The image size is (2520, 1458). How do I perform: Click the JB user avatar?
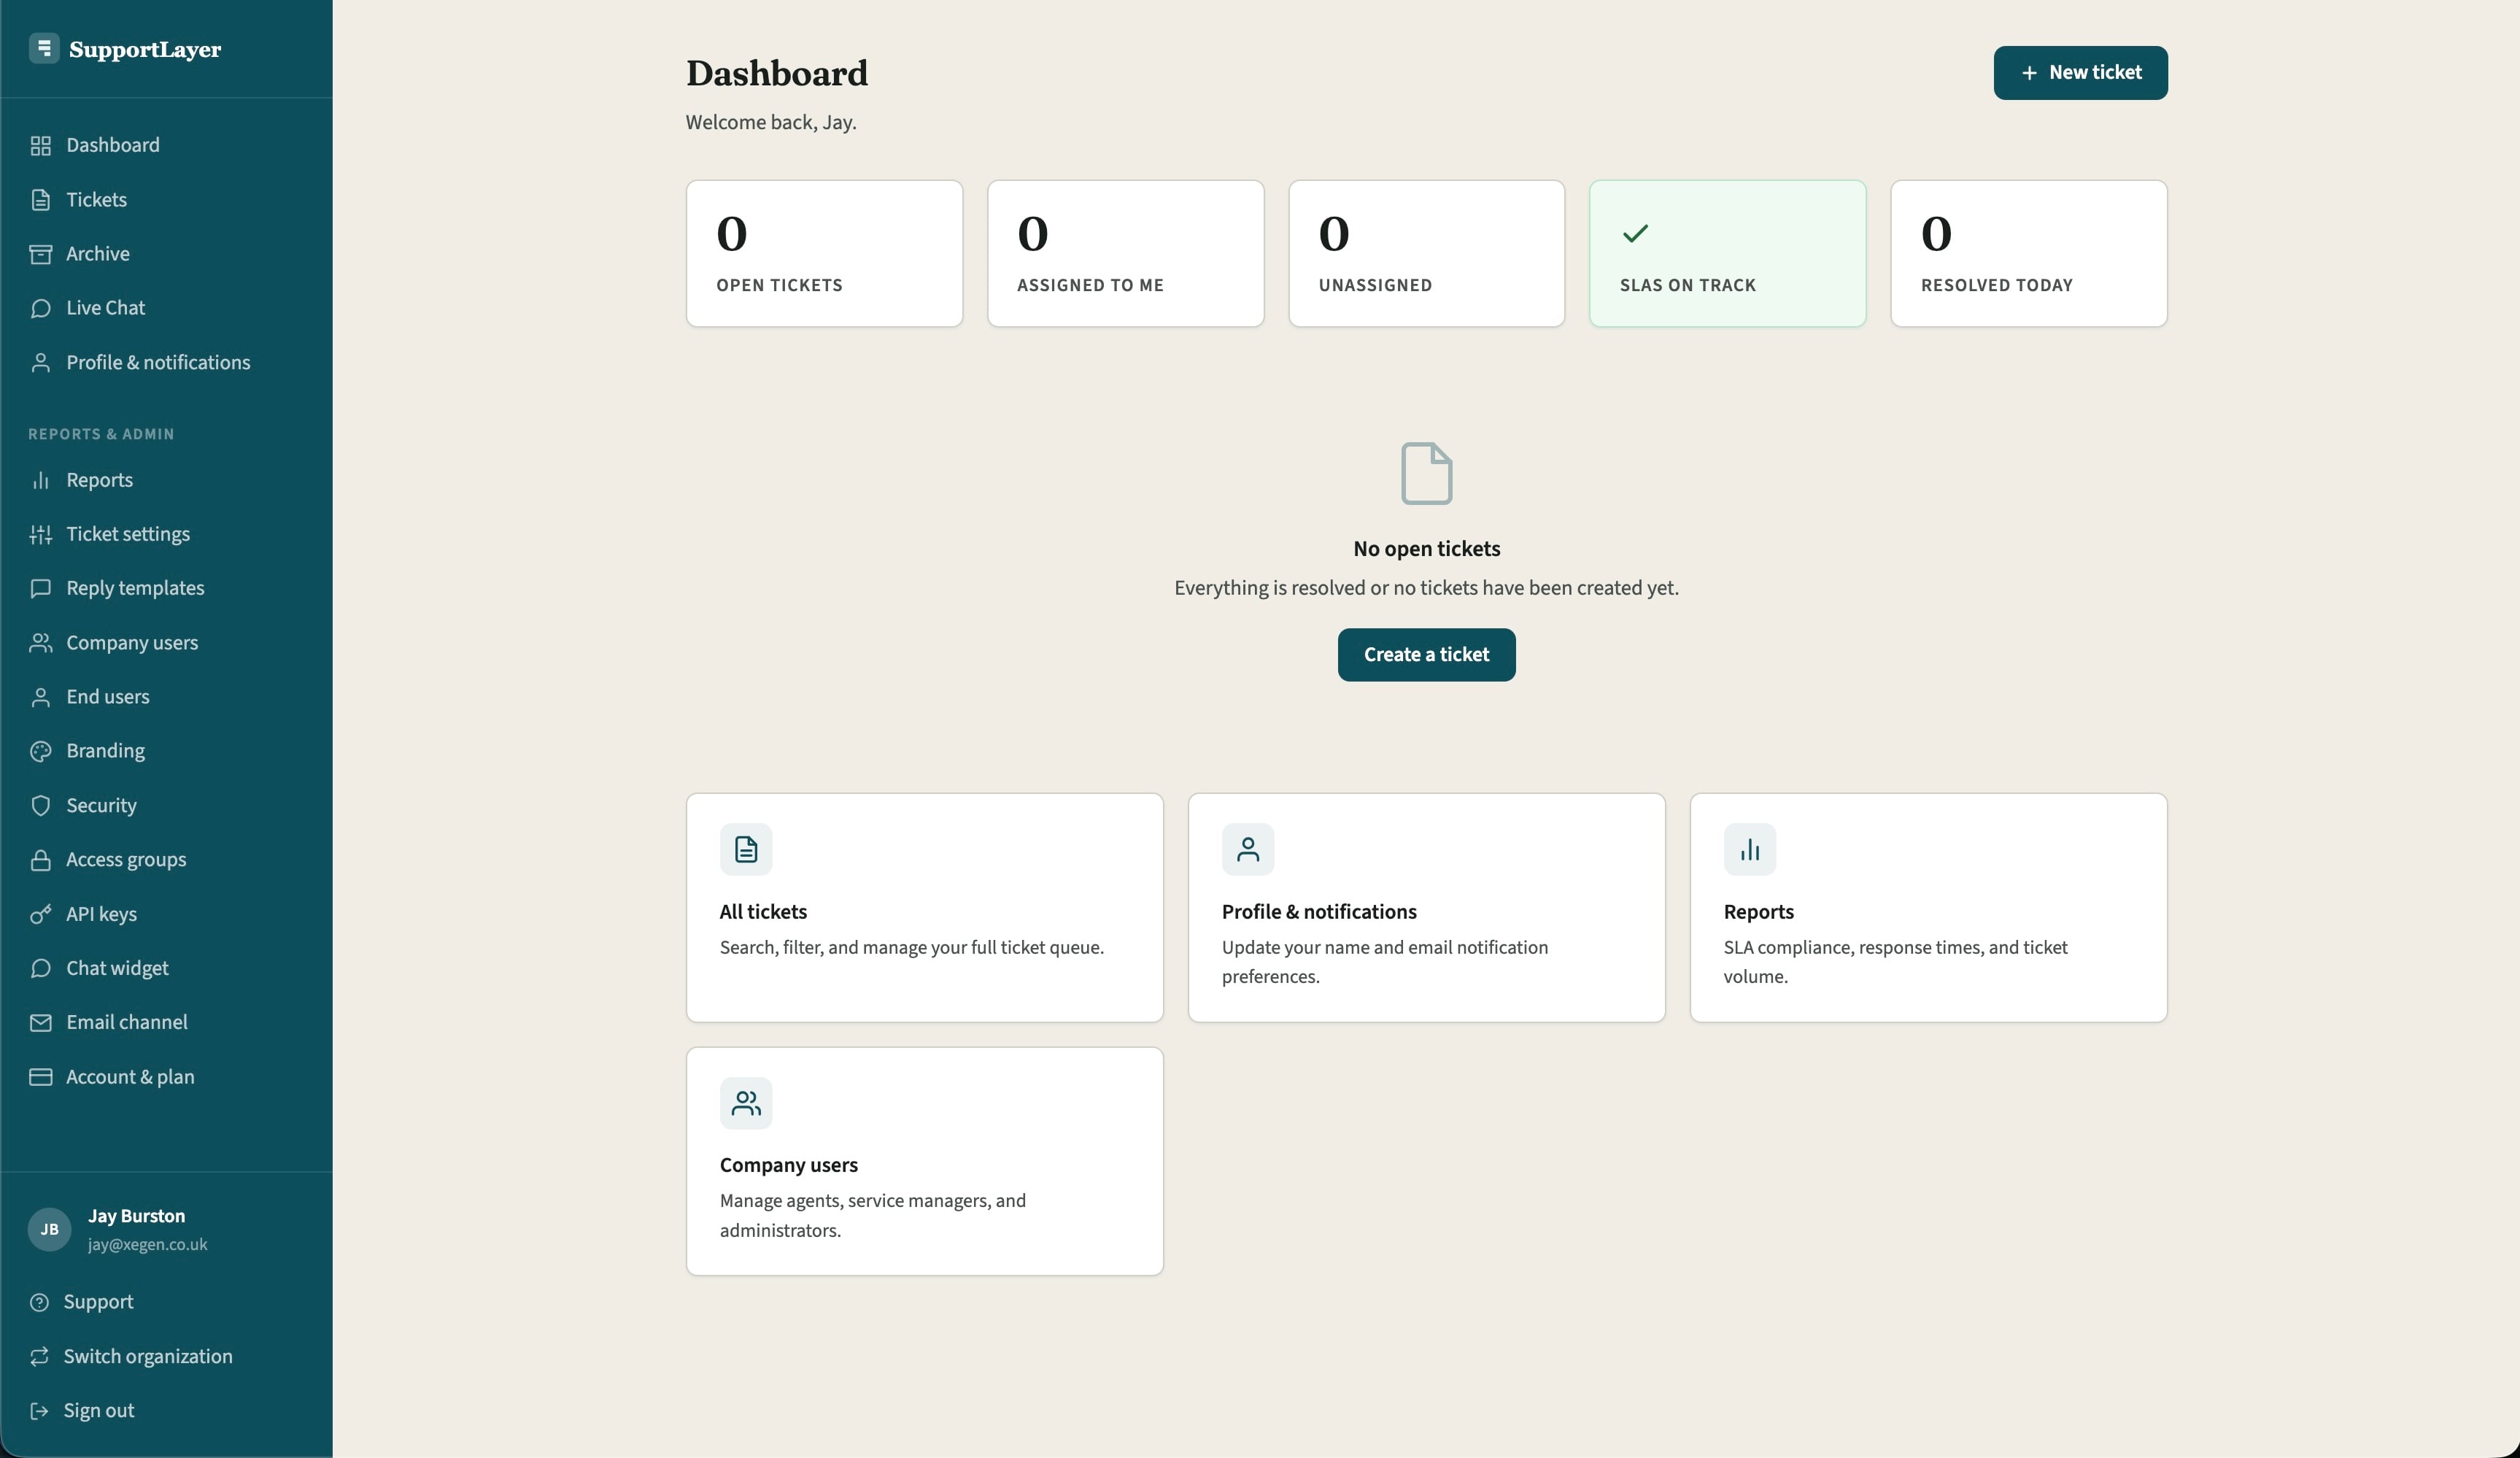[x=49, y=1229]
